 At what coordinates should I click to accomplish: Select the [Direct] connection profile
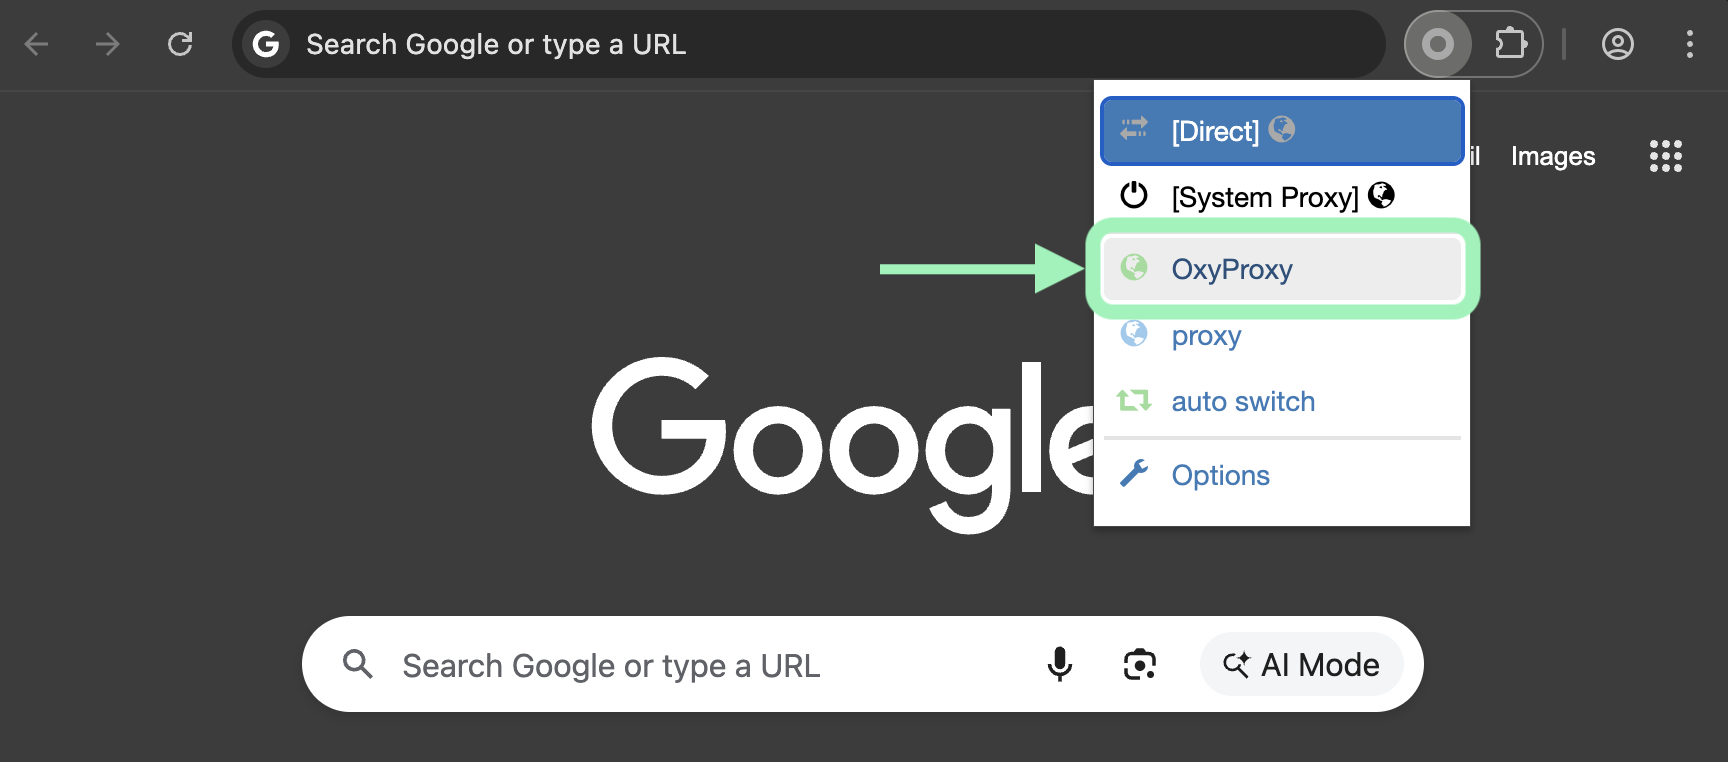coord(1281,131)
